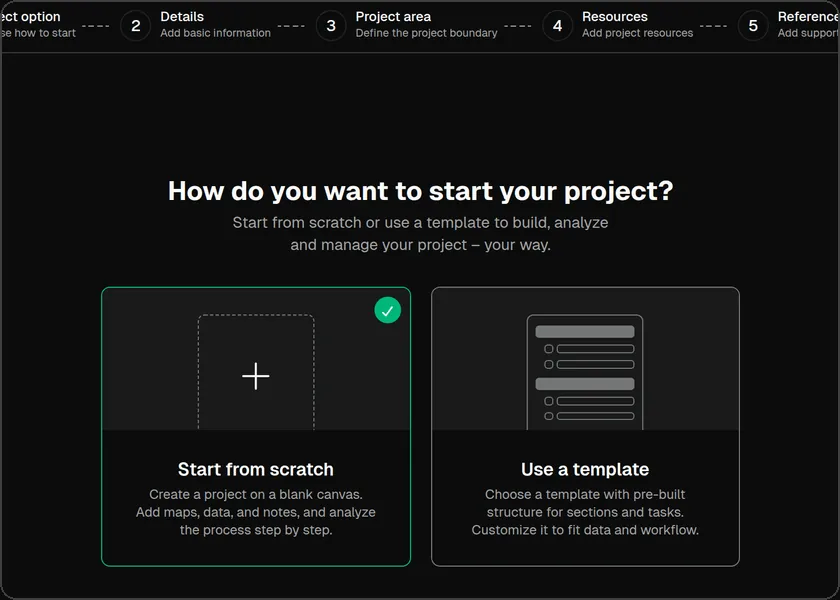
Task: Click the 'Start from scratch' title text
Action: click(x=256, y=469)
